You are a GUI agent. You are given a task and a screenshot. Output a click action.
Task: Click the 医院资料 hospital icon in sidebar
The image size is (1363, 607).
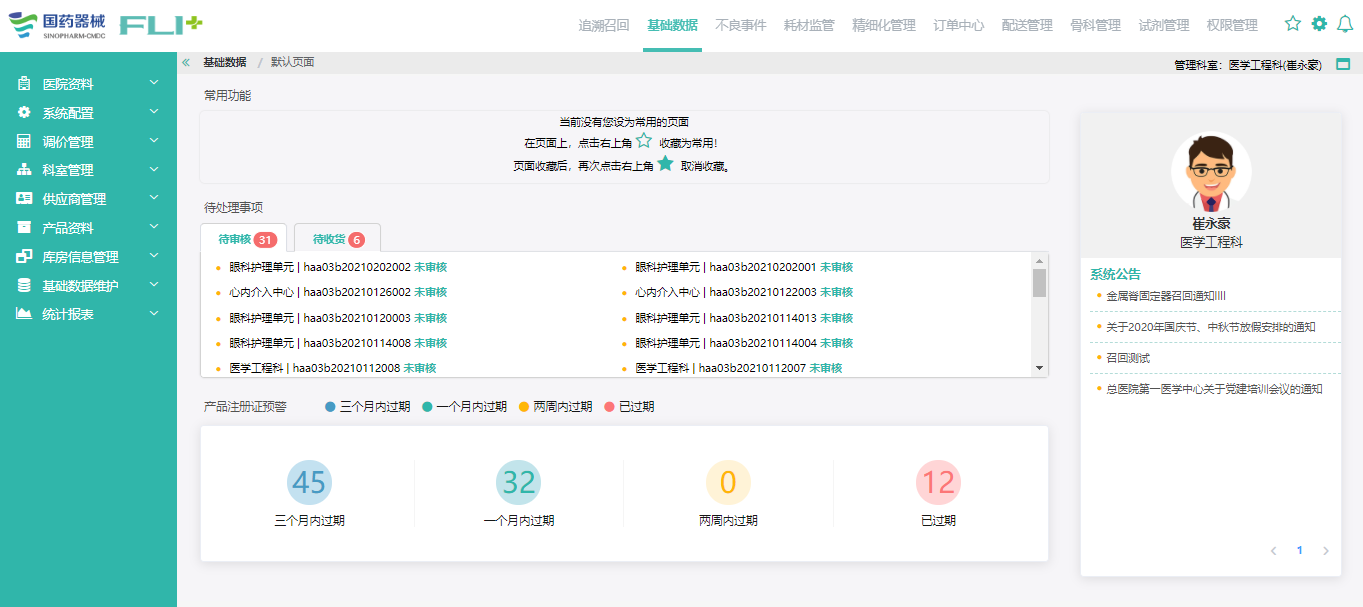24,84
